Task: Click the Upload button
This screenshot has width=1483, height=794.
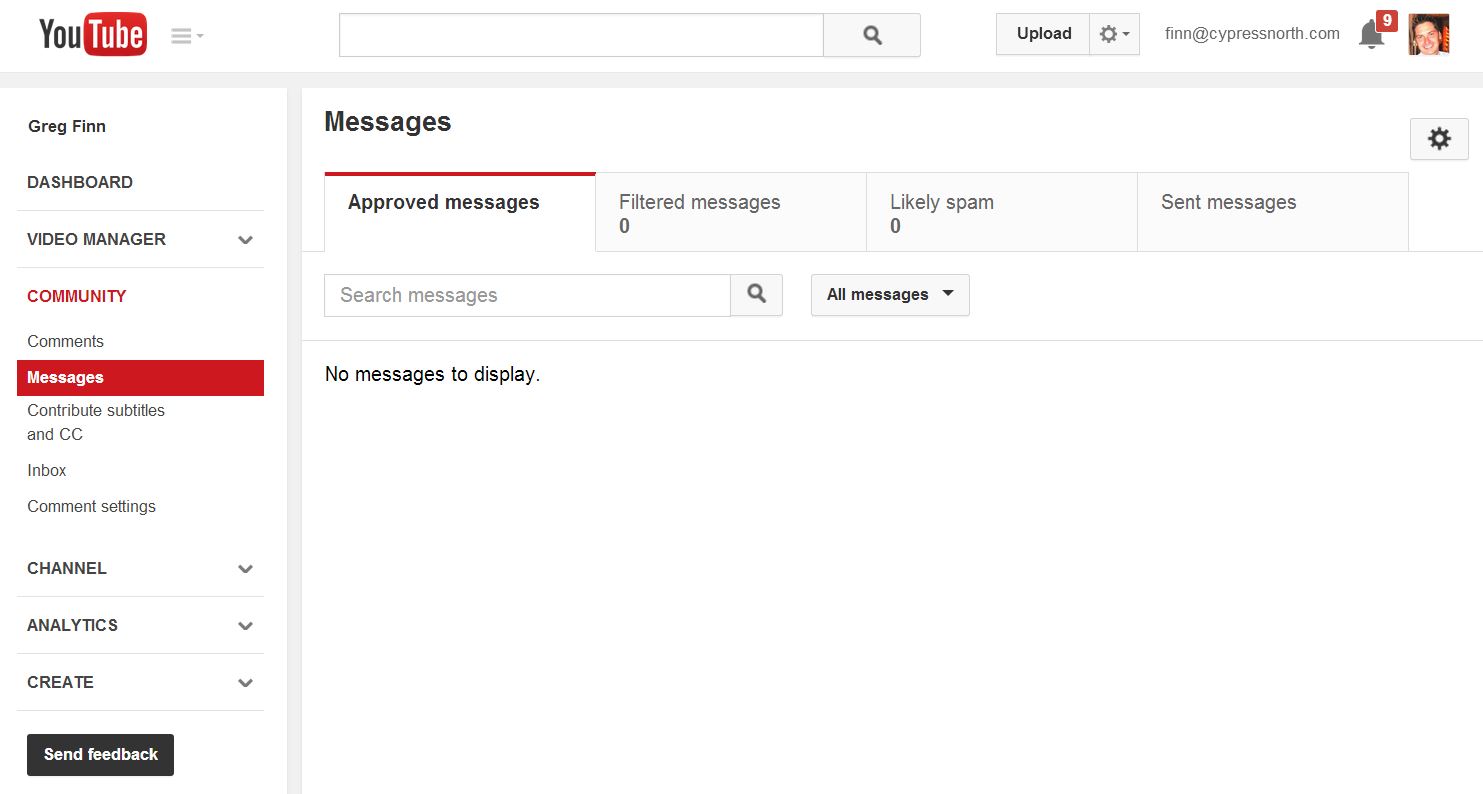Action: pyautogui.click(x=1043, y=34)
